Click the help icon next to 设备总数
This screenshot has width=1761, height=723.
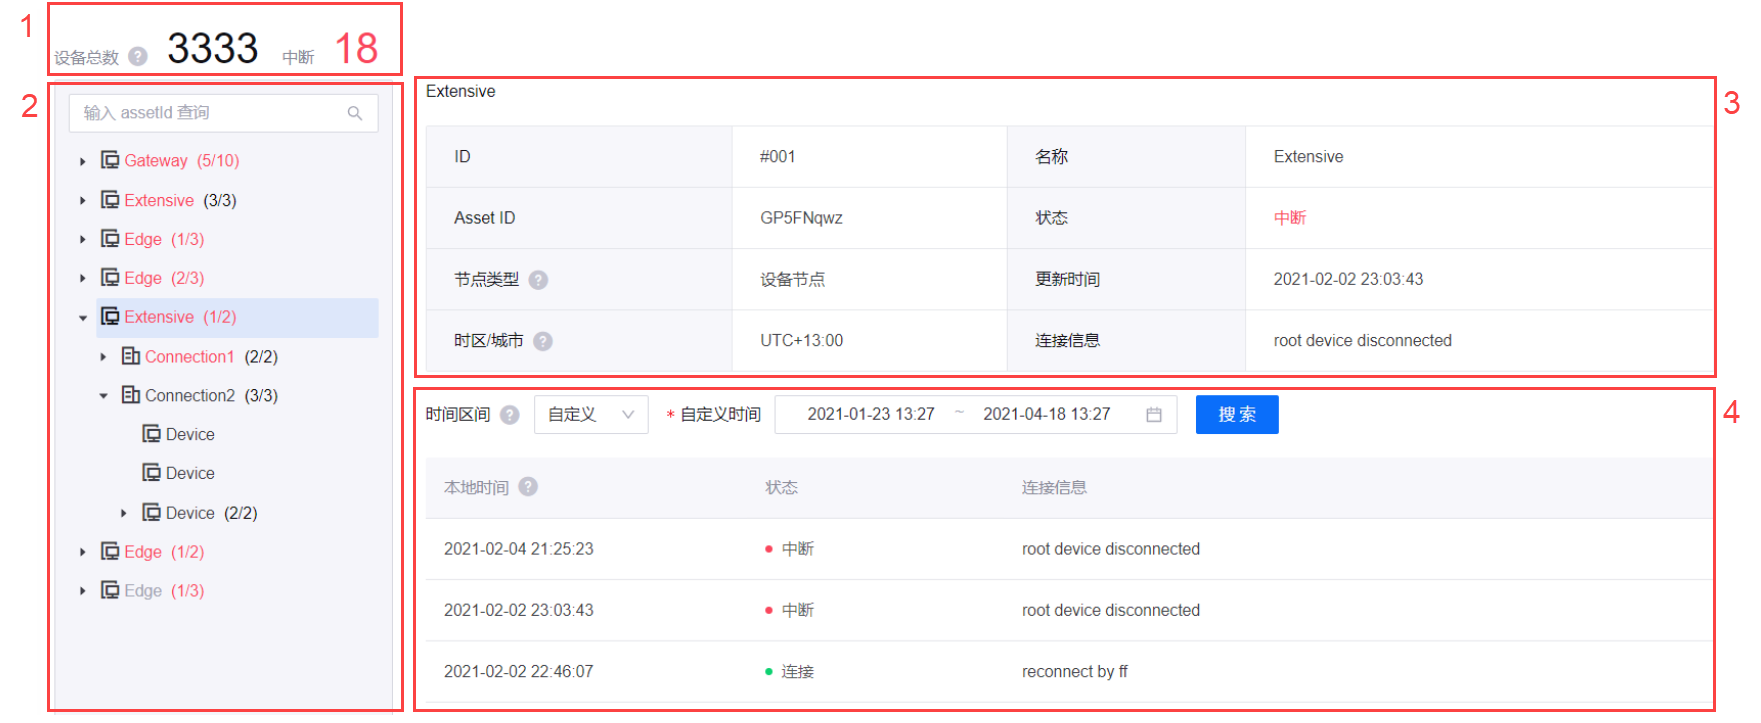(138, 57)
